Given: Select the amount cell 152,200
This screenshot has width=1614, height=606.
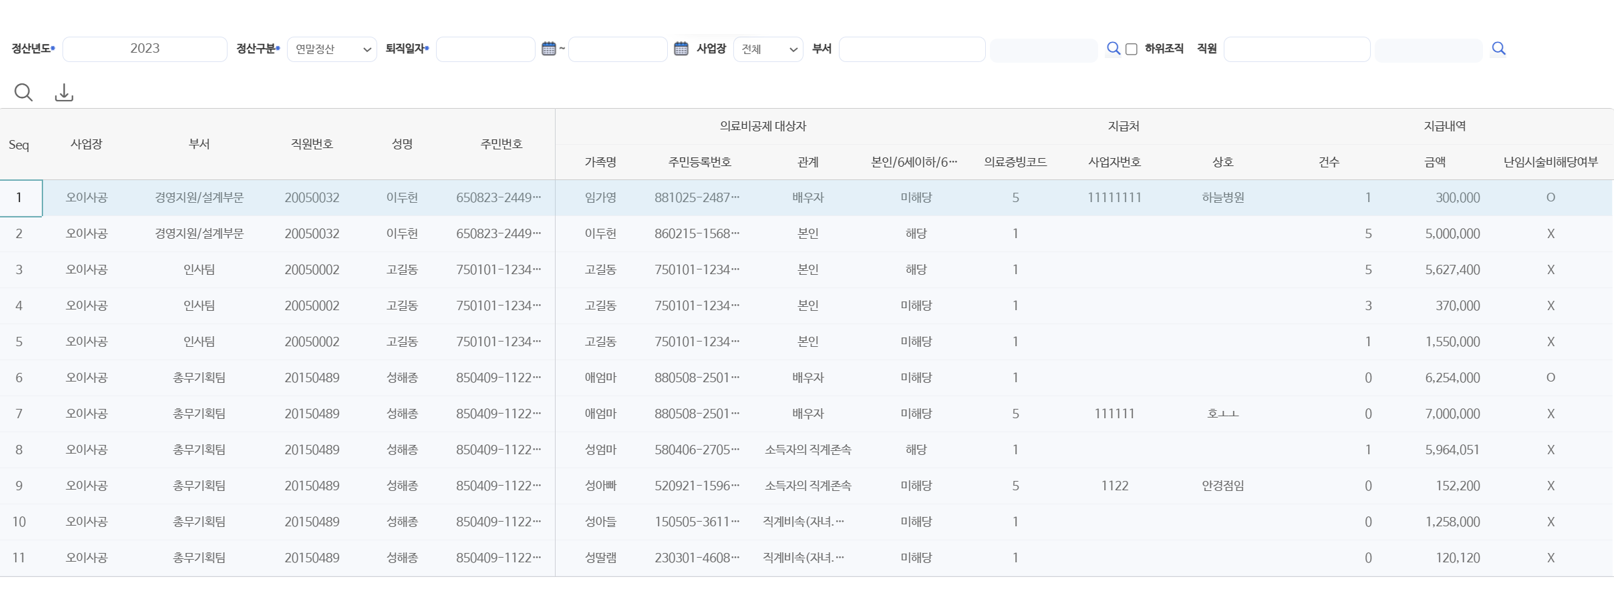Looking at the screenshot, I should 1435,486.
